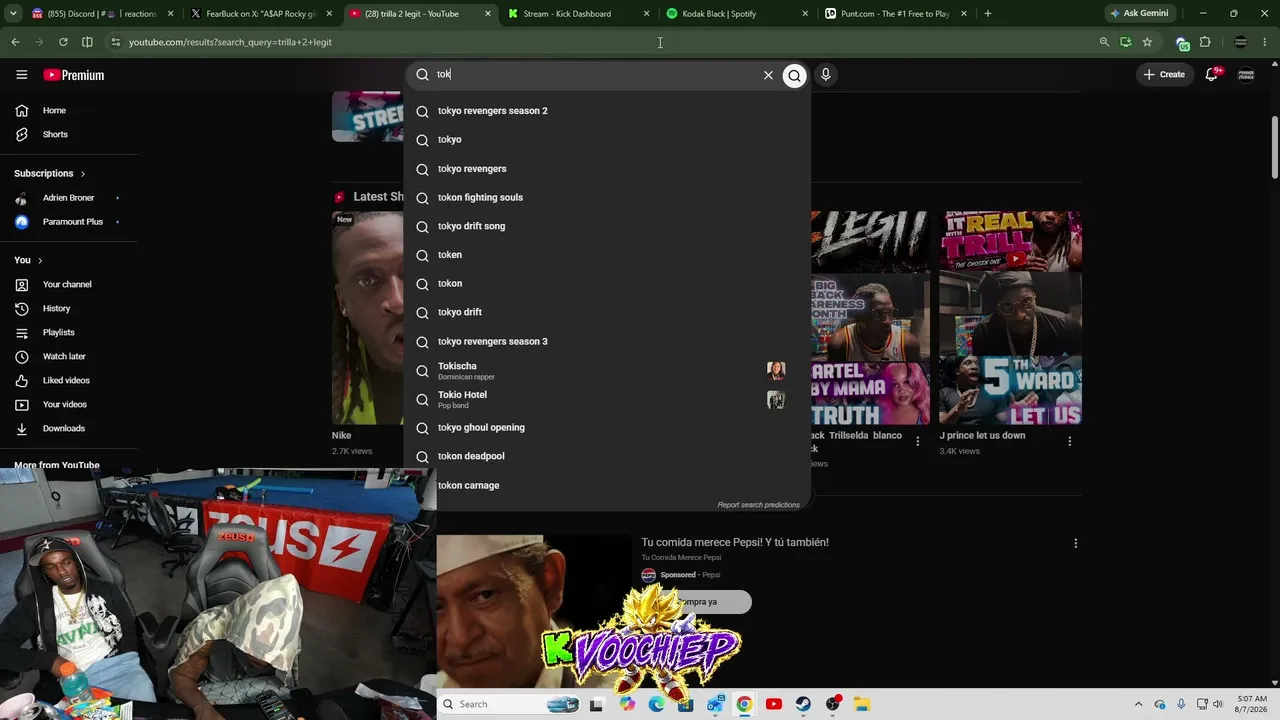
Task: Select suggestion 'tokyo revengers season 2'
Action: click(607, 111)
